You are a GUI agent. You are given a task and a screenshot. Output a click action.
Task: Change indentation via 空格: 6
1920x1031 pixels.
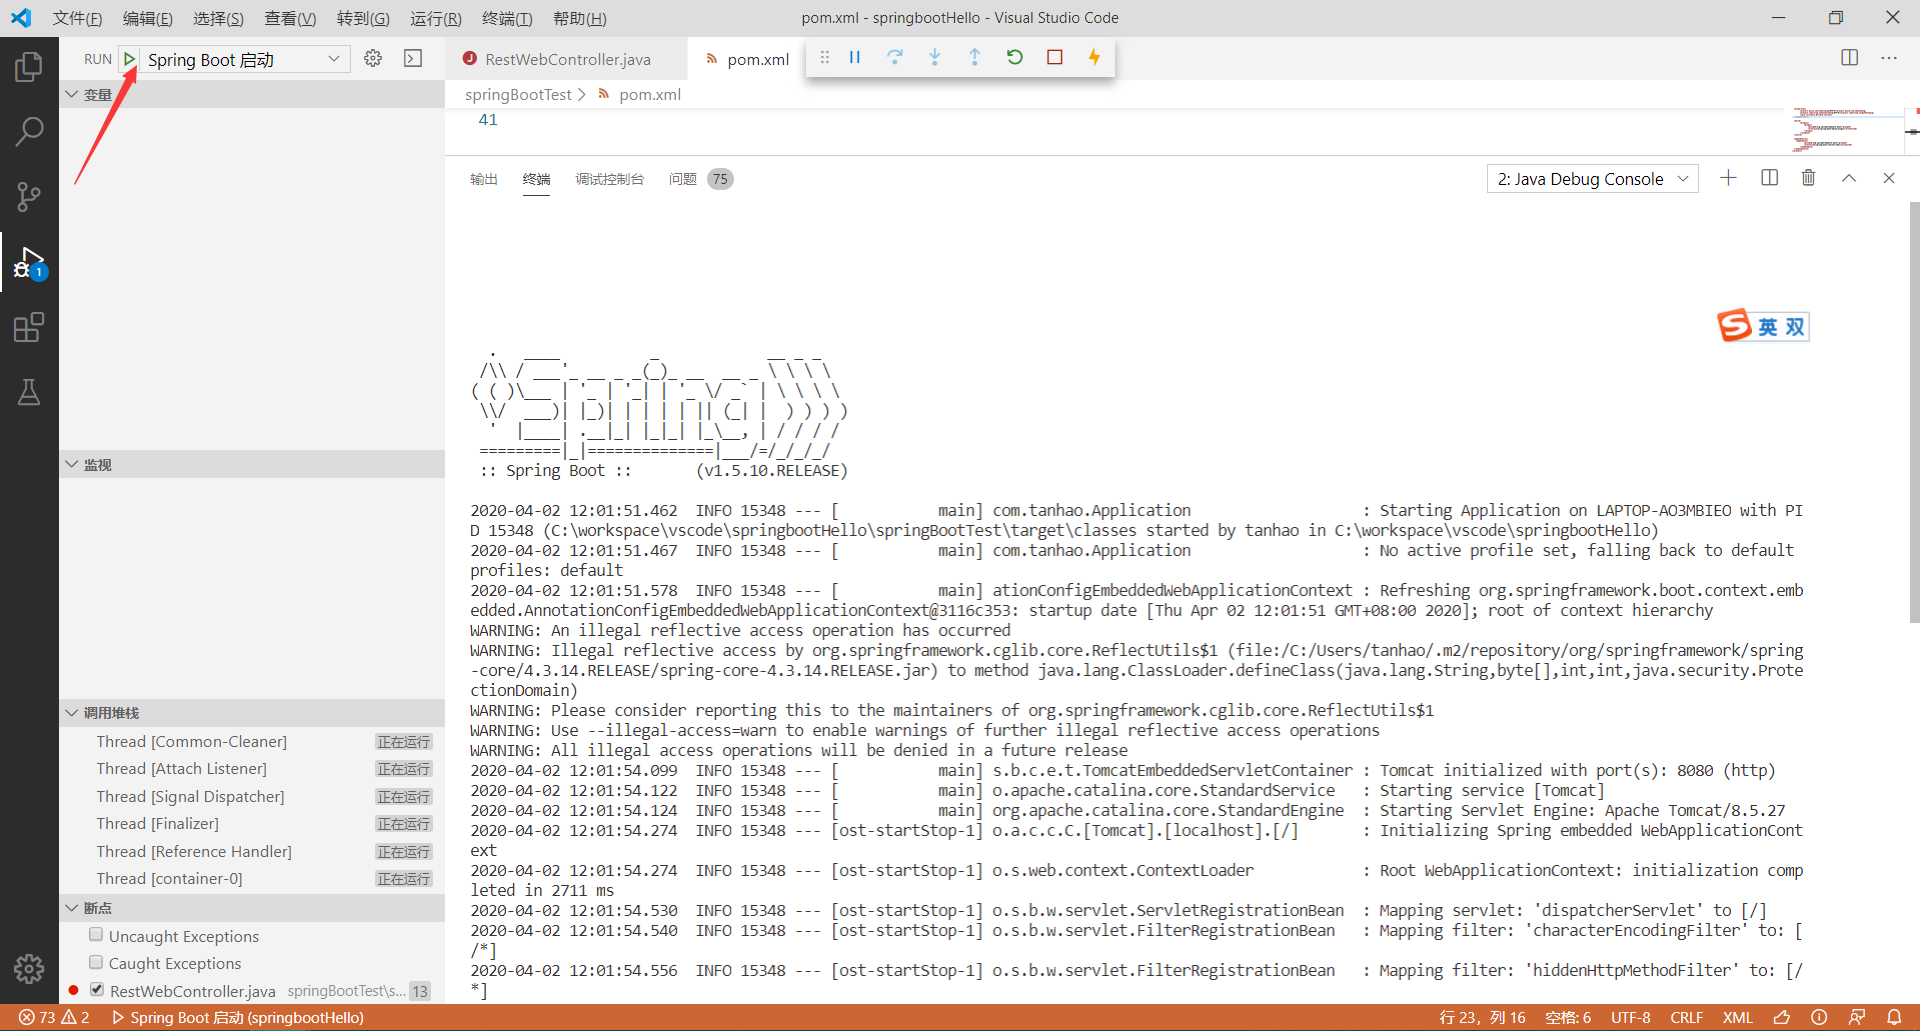point(1568,1017)
